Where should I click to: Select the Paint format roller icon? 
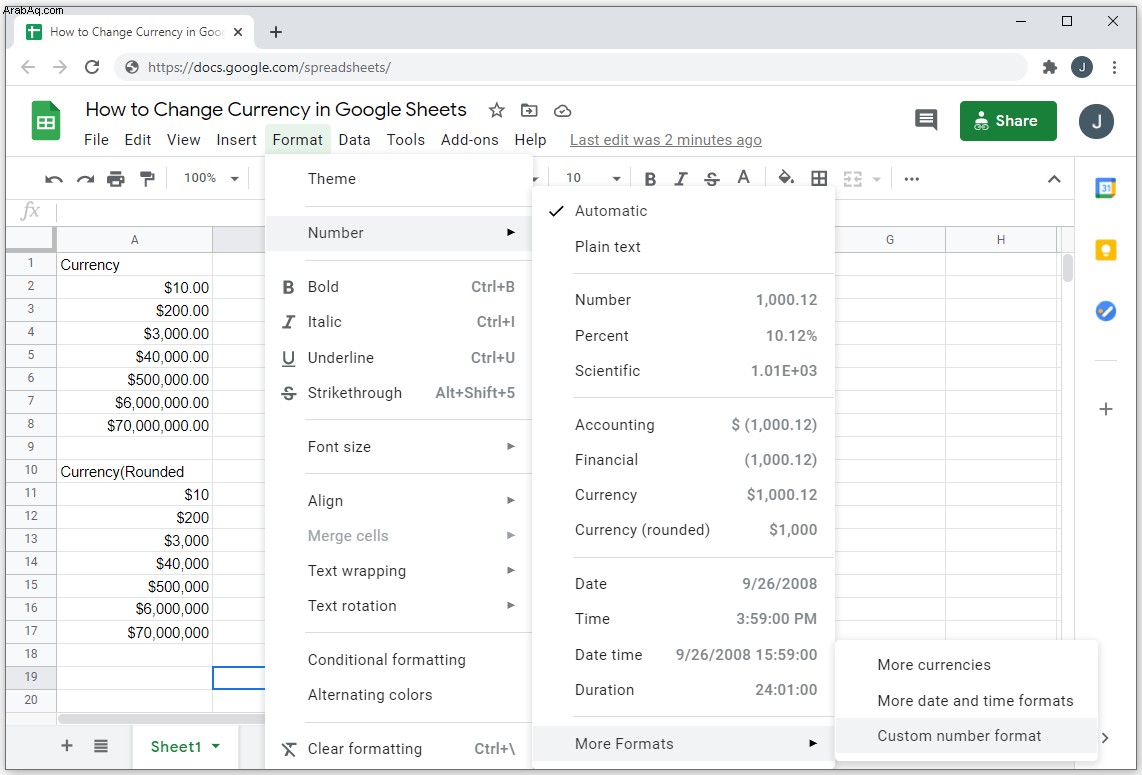147,178
